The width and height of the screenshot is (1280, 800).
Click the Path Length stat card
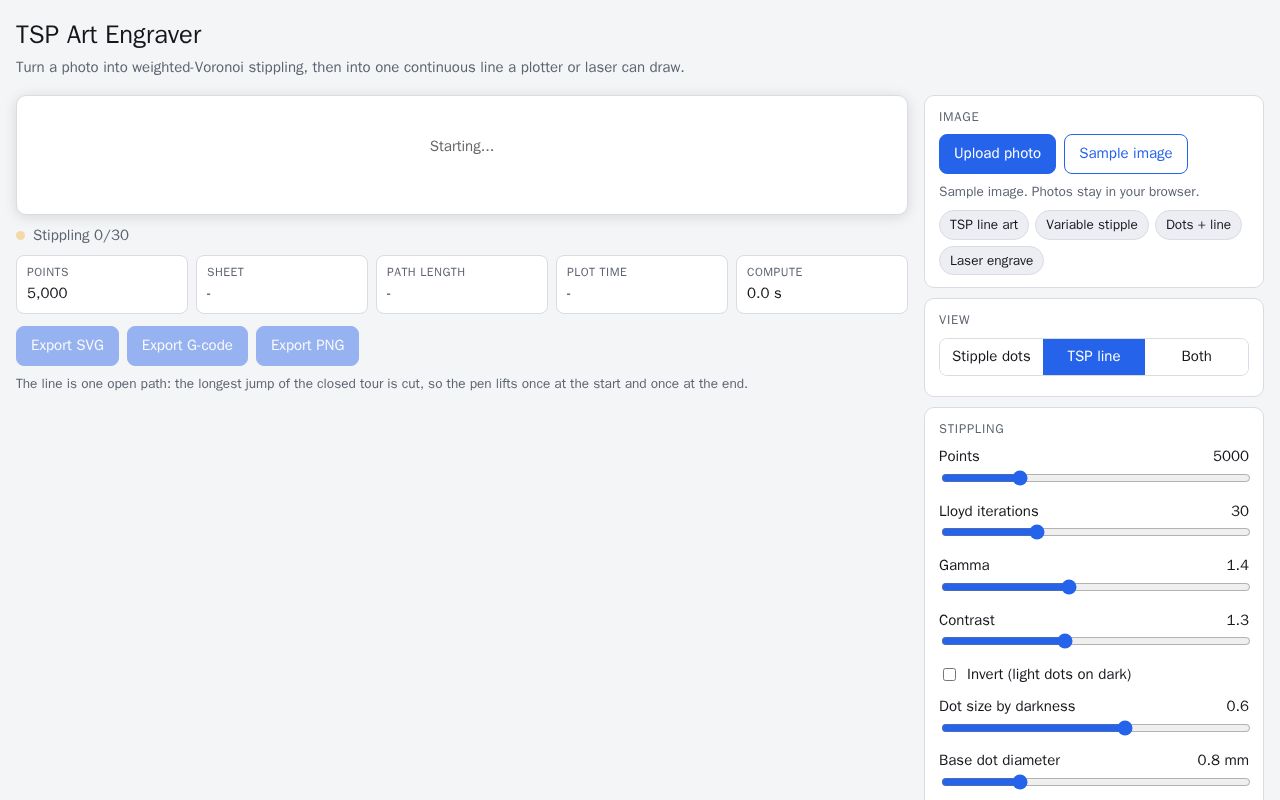tap(462, 284)
